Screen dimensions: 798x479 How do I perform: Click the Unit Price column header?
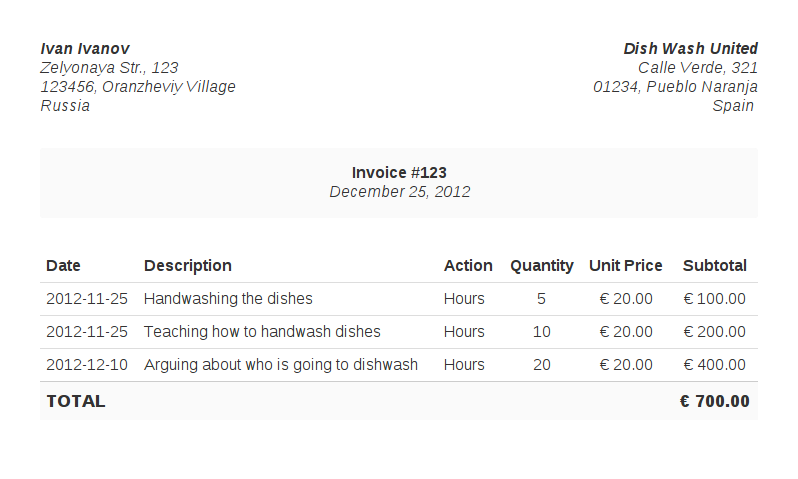point(625,266)
